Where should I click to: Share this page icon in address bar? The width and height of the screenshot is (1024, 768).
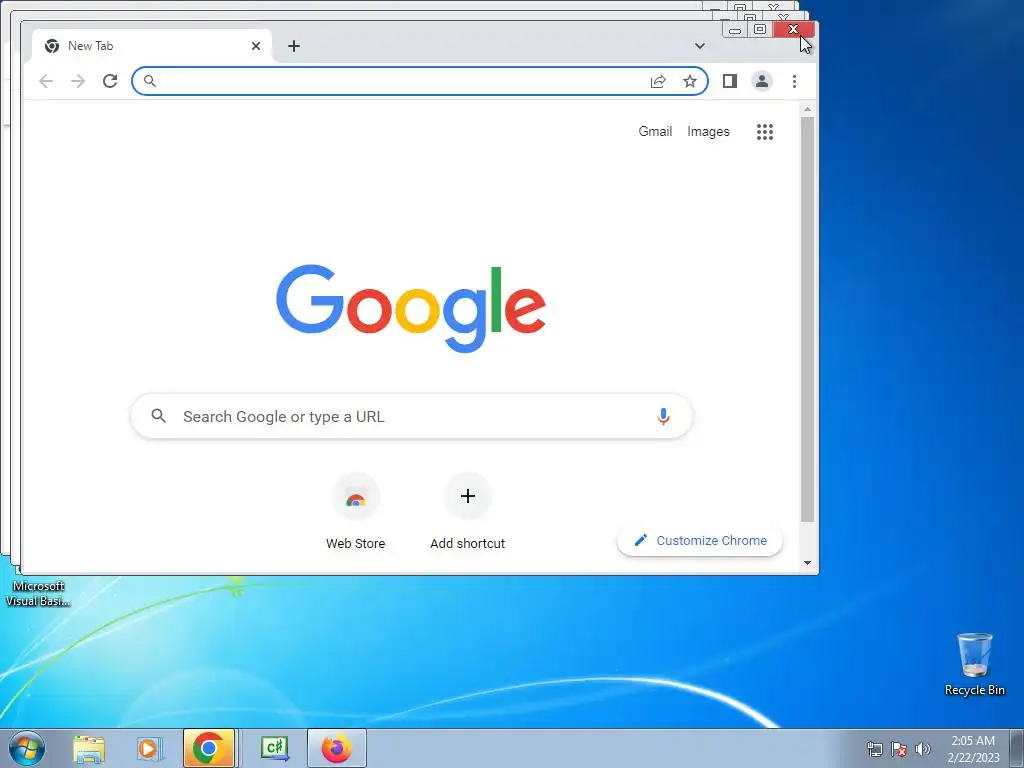pos(658,81)
